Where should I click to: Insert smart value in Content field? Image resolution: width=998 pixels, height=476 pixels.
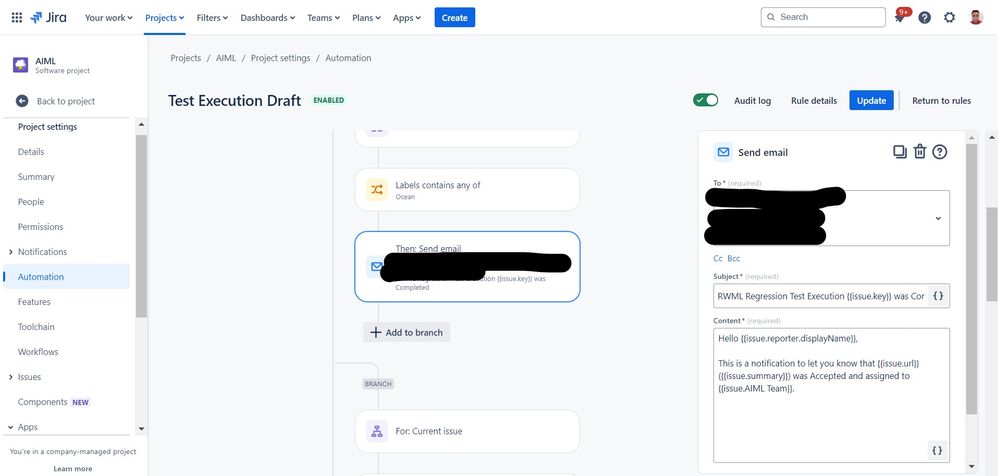[x=937, y=450]
